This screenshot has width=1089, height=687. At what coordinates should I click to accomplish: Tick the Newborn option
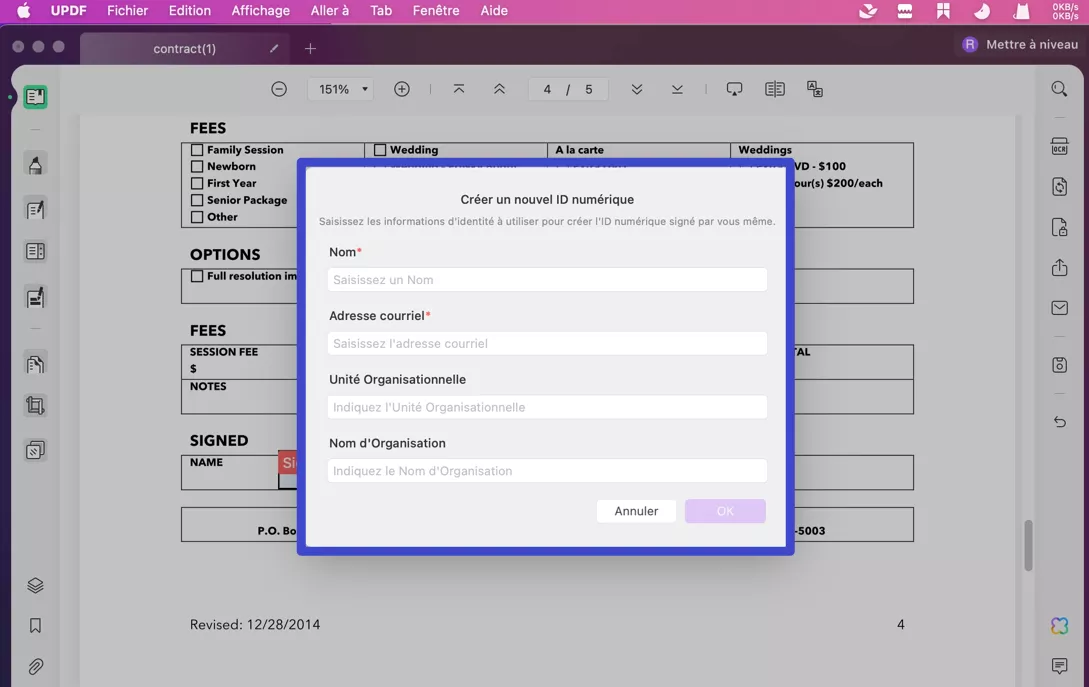(x=197, y=166)
